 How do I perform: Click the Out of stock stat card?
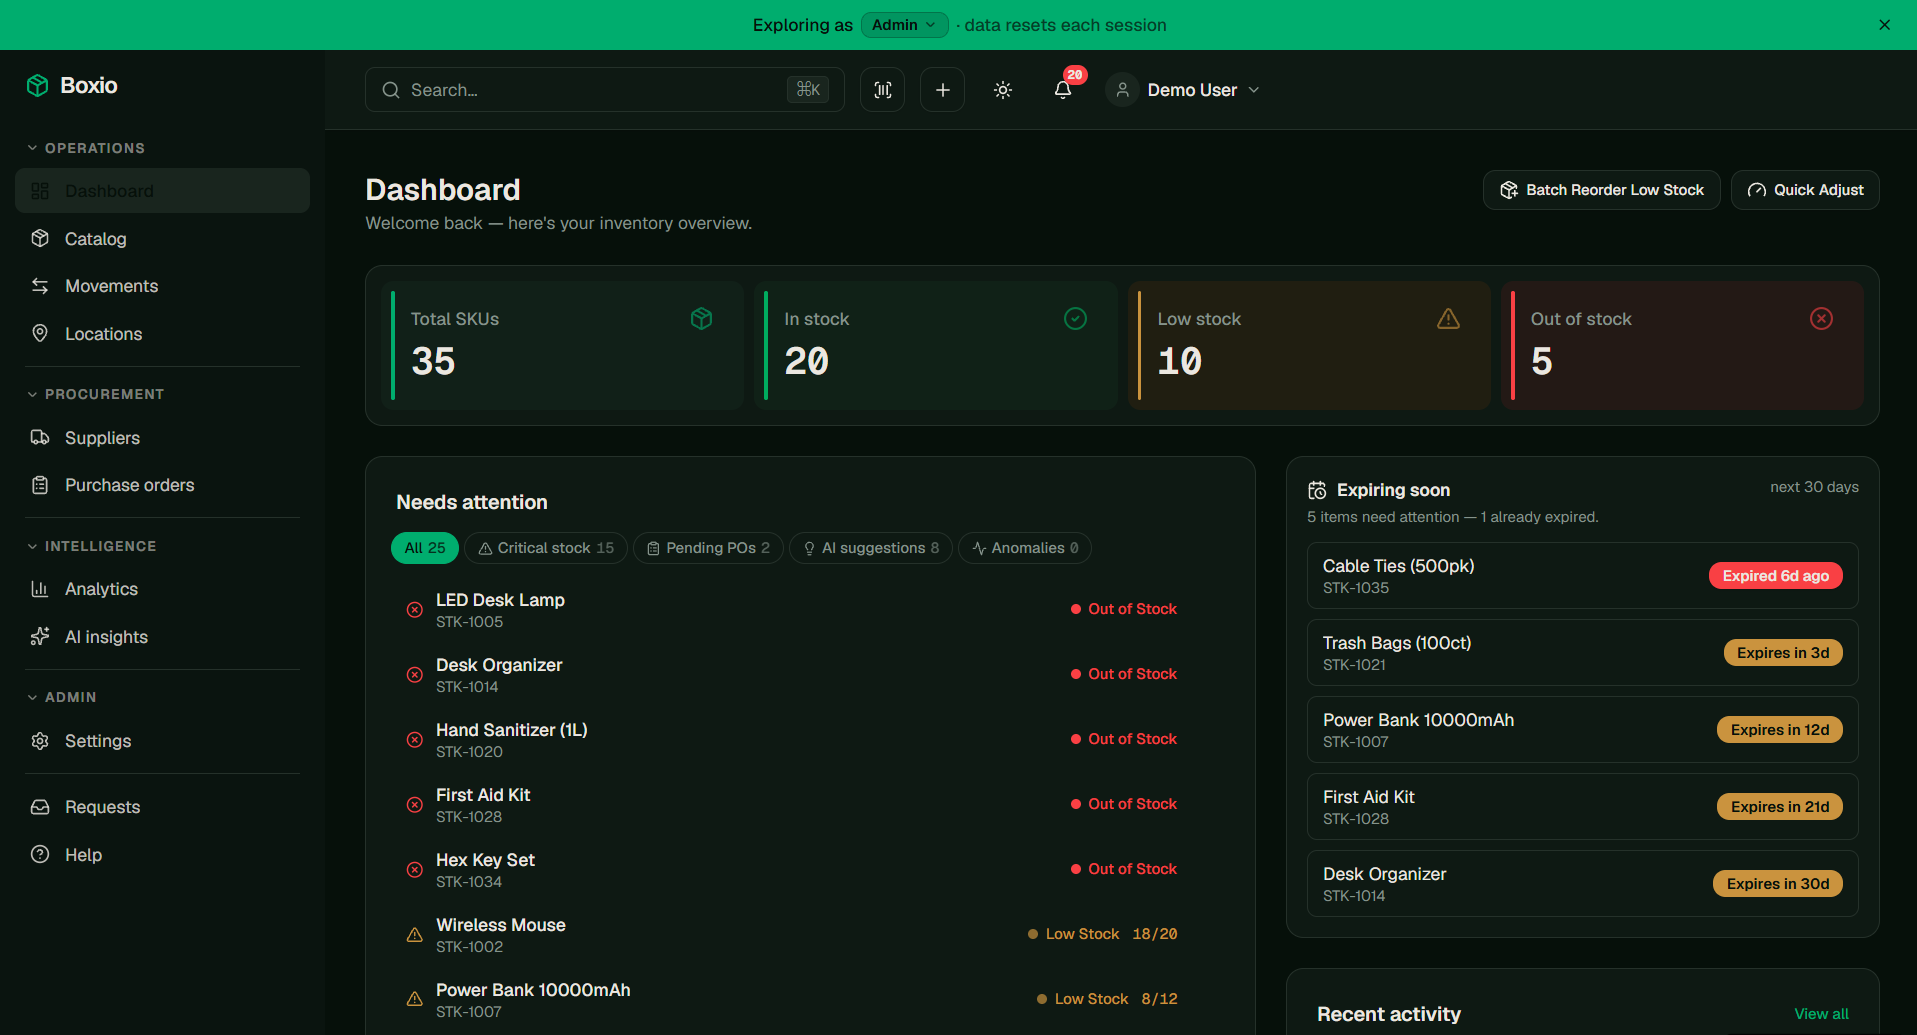(1682, 345)
